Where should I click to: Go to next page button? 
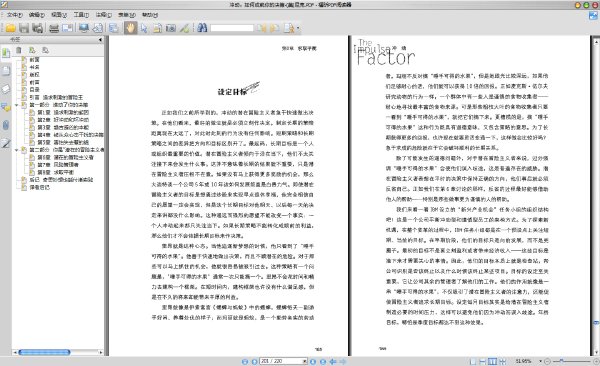coord(313,361)
